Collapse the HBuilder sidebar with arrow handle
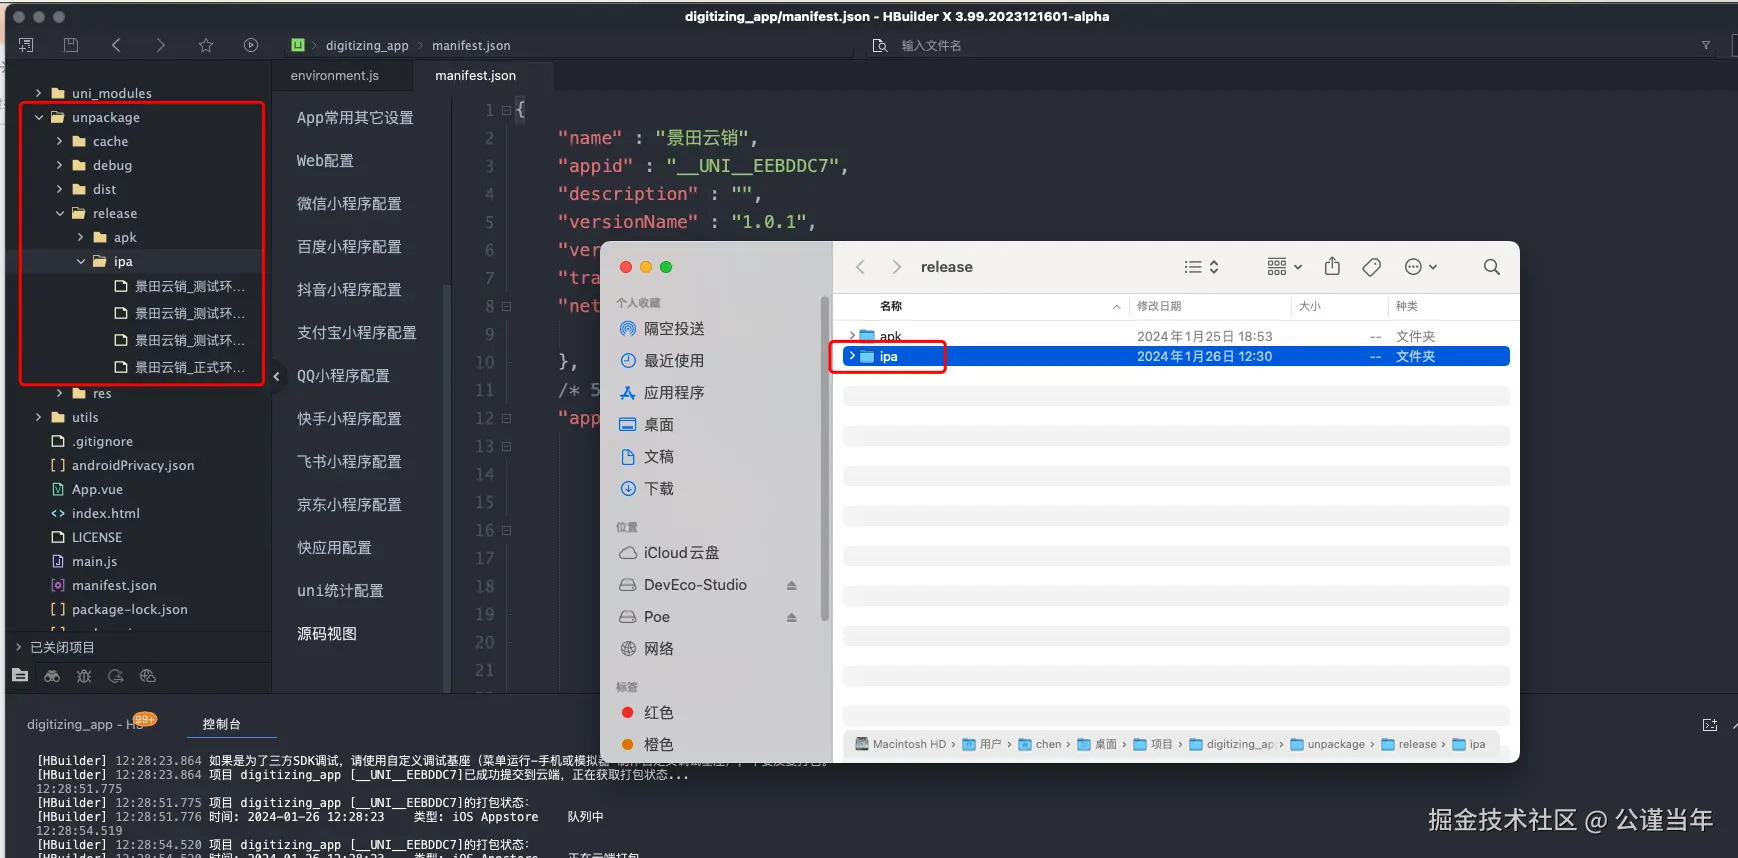1738x858 pixels. coord(277,376)
